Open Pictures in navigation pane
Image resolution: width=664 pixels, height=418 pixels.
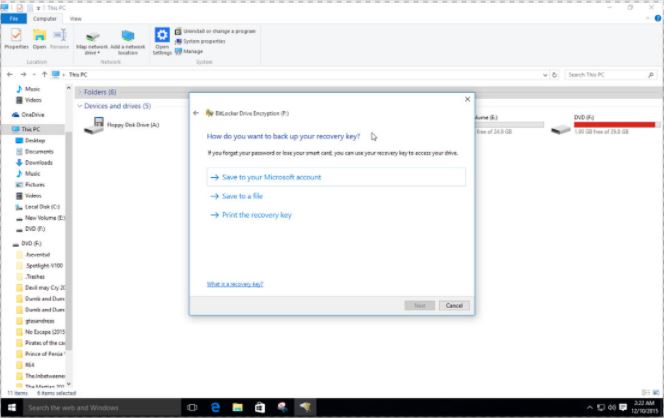coord(30,185)
